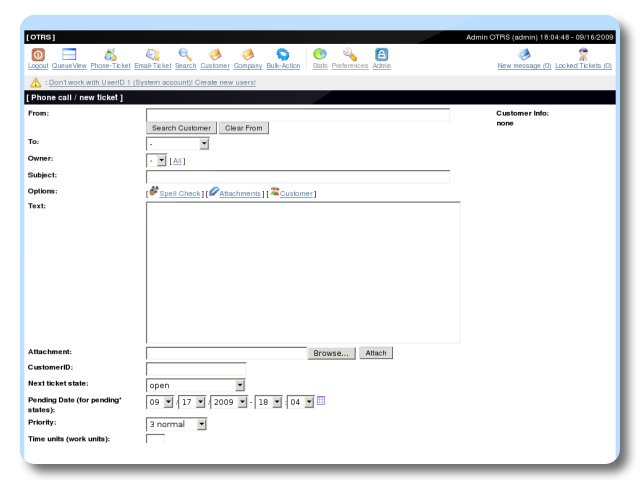Open Locked Tickets icon

pyautogui.click(x=583, y=55)
